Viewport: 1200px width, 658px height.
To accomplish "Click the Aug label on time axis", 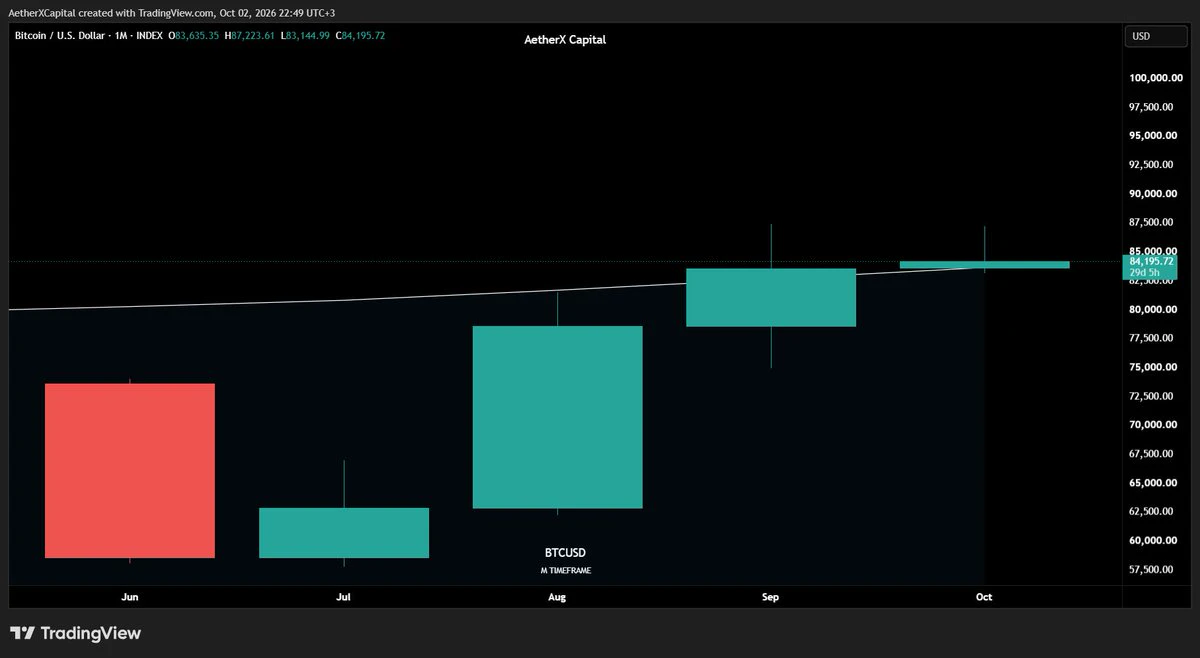I will (x=557, y=597).
